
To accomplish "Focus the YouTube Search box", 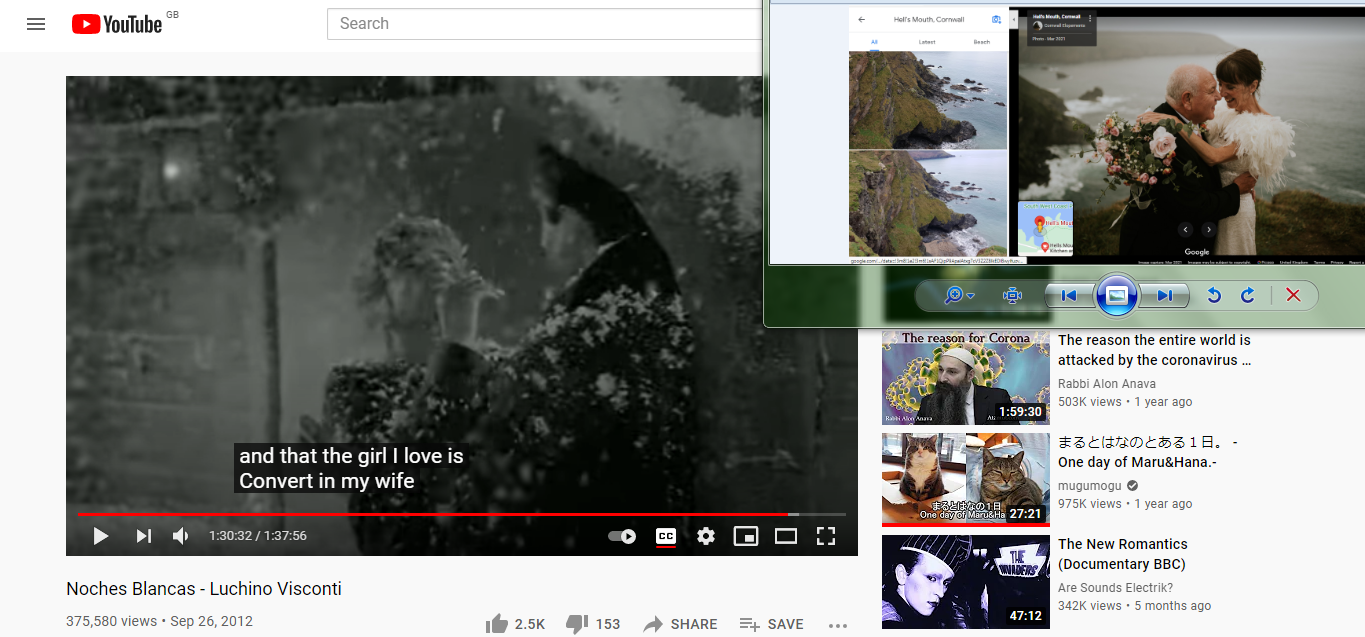I will pyautogui.click(x=545, y=24).
